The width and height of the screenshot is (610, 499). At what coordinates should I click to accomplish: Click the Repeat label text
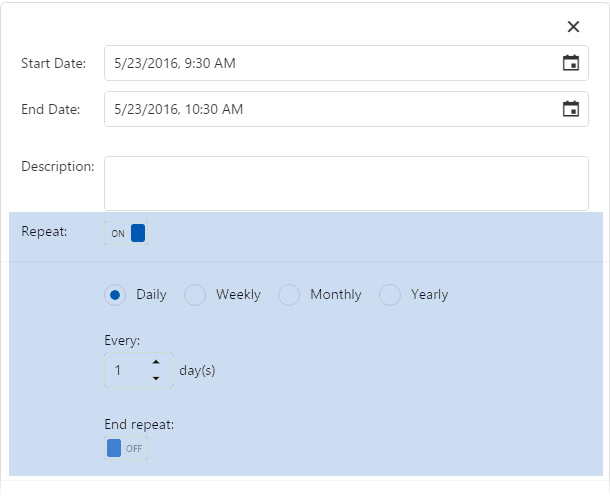coord(44,231)
